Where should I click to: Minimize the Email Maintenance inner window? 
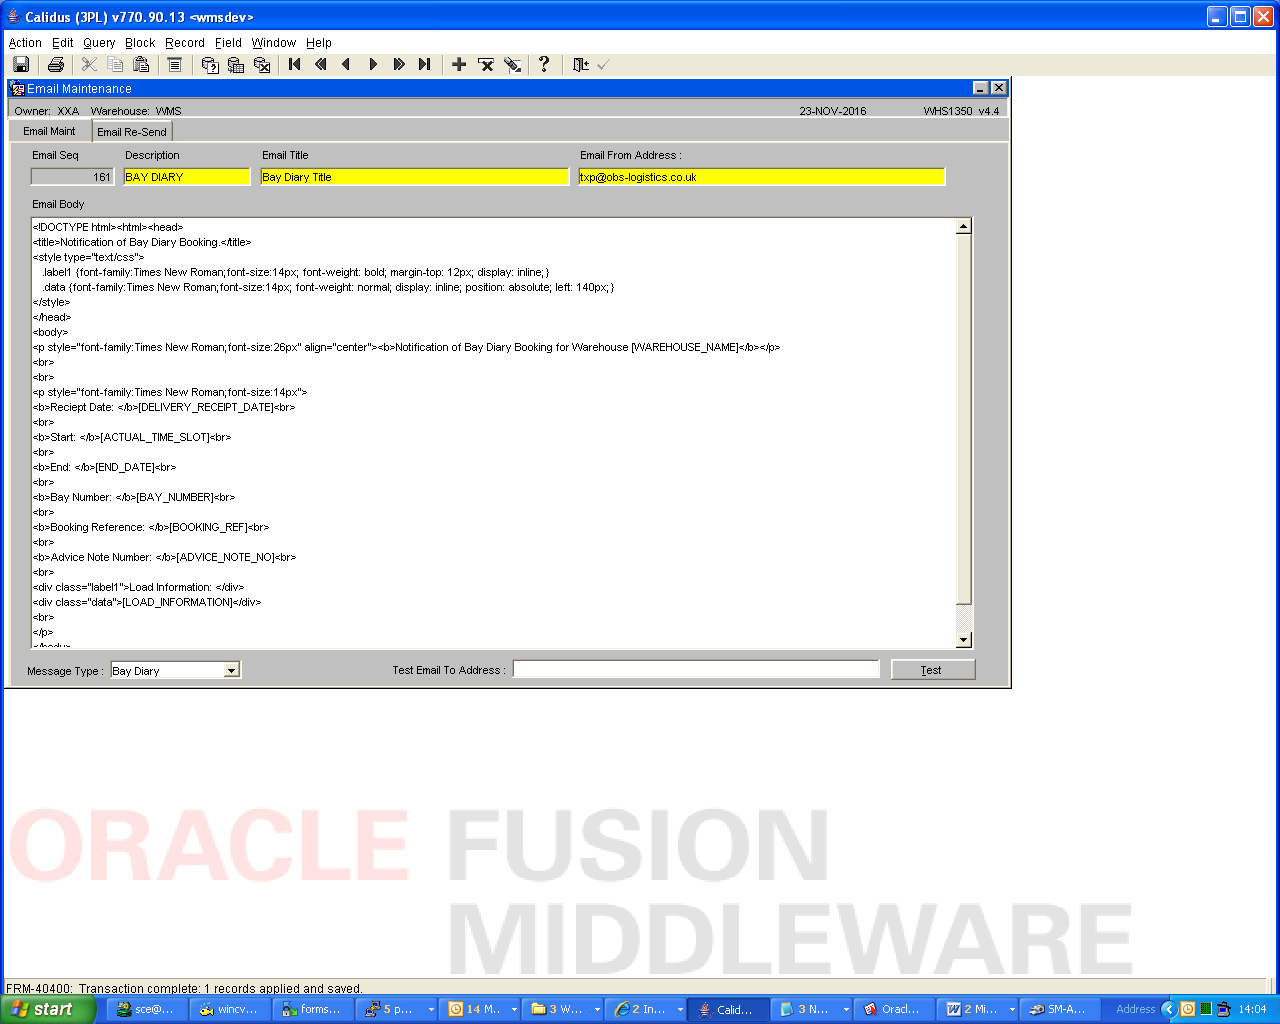981,88
